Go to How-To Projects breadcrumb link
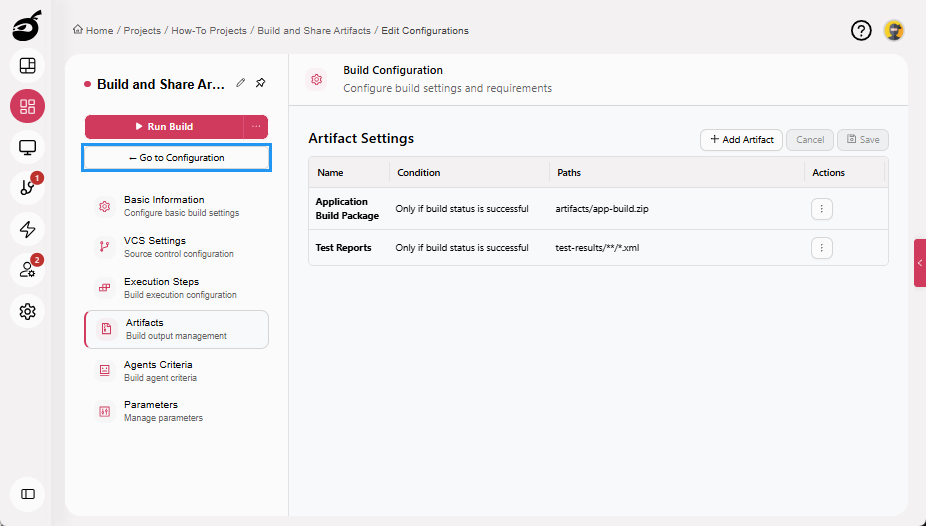 coord(209,31)
